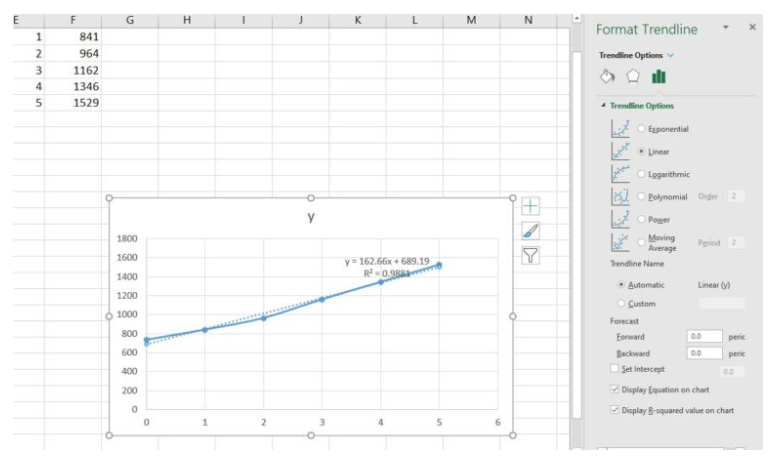Image resolution: width=775 pixels, height=465 pixels.
Task: Open the Fill & Line tab icon
Action: [607, 77]
